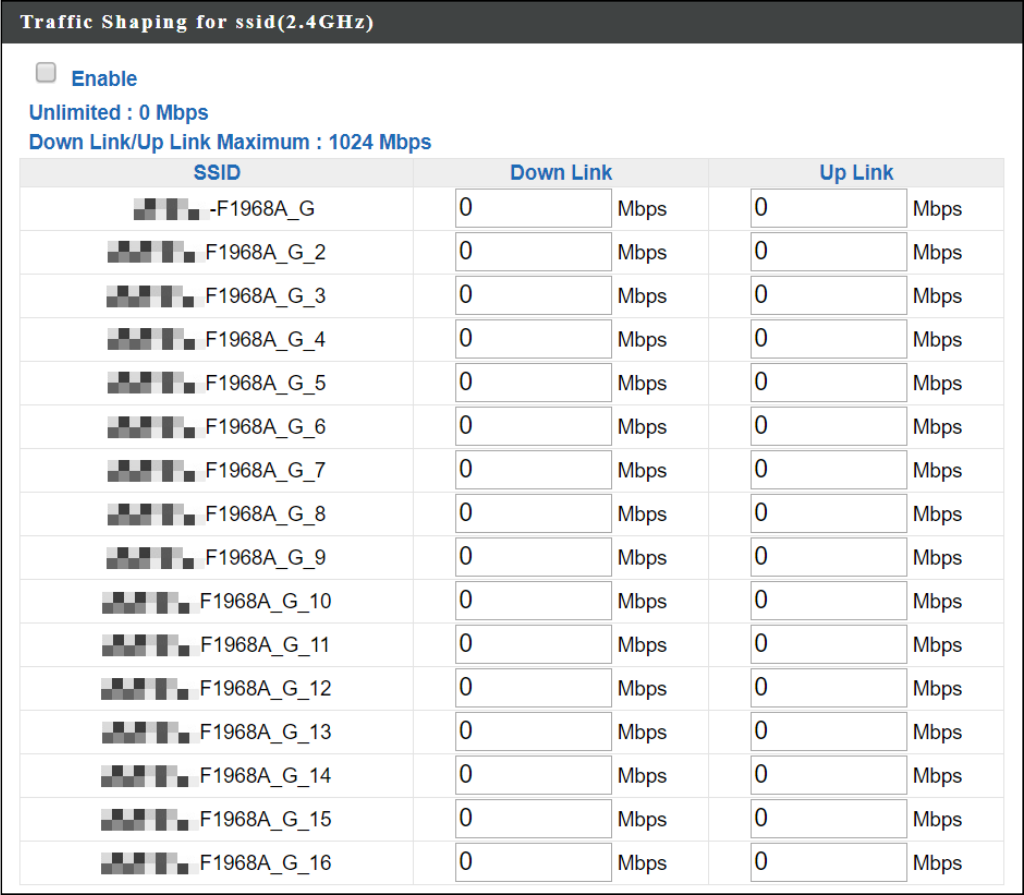Focus the F1968A_G_14 Down Link input

point(533,775)
